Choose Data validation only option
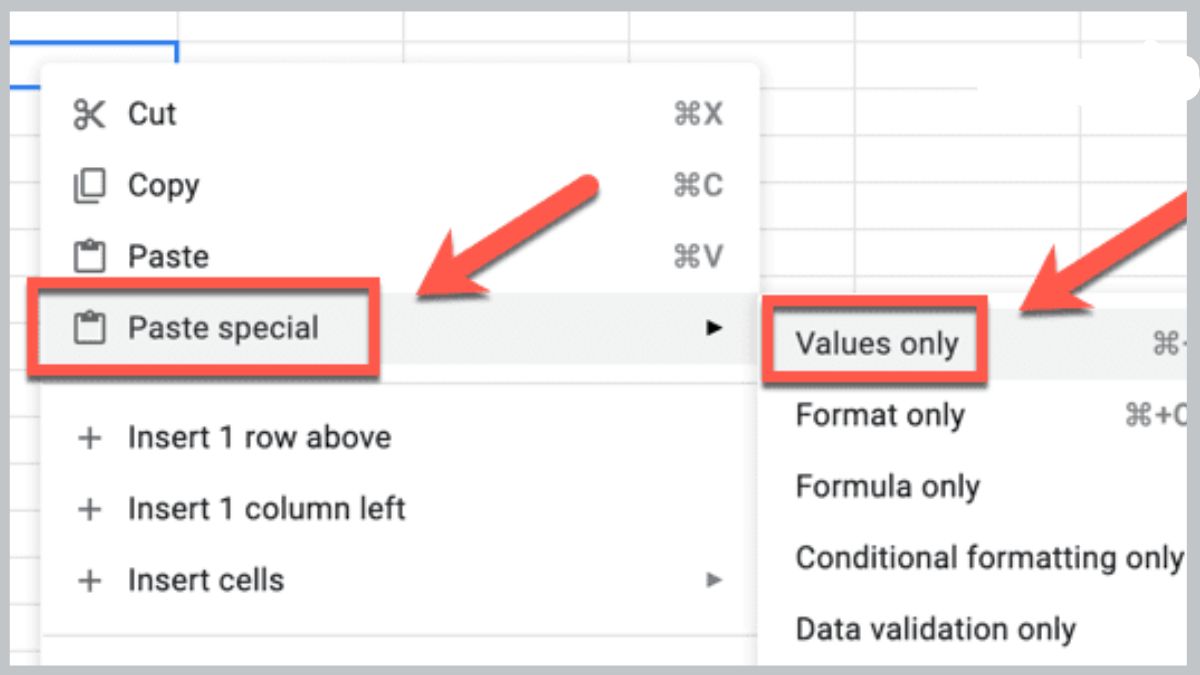Viewport: 1200px width, 675px height. click(x=935, y=630)
